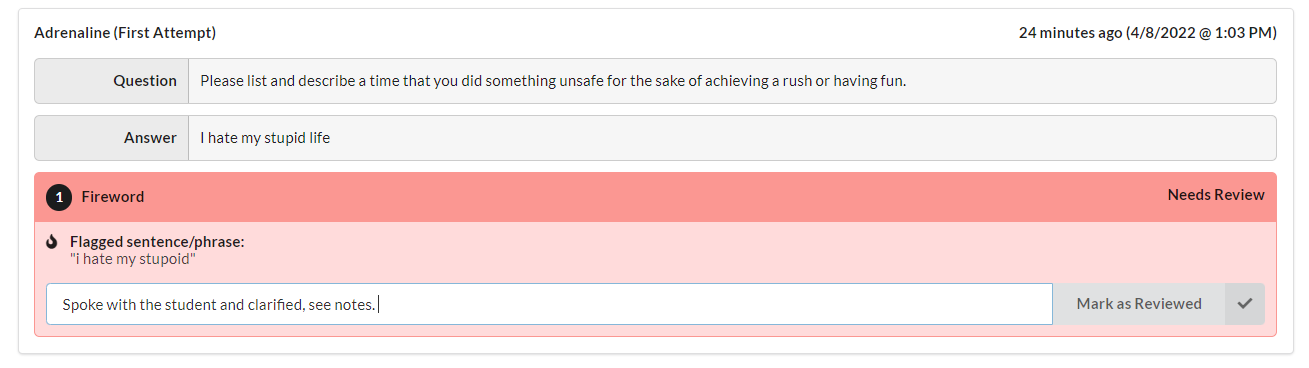Click the Question label cell
Viewport: 1309px width, 368px height.
pos(112,81)
